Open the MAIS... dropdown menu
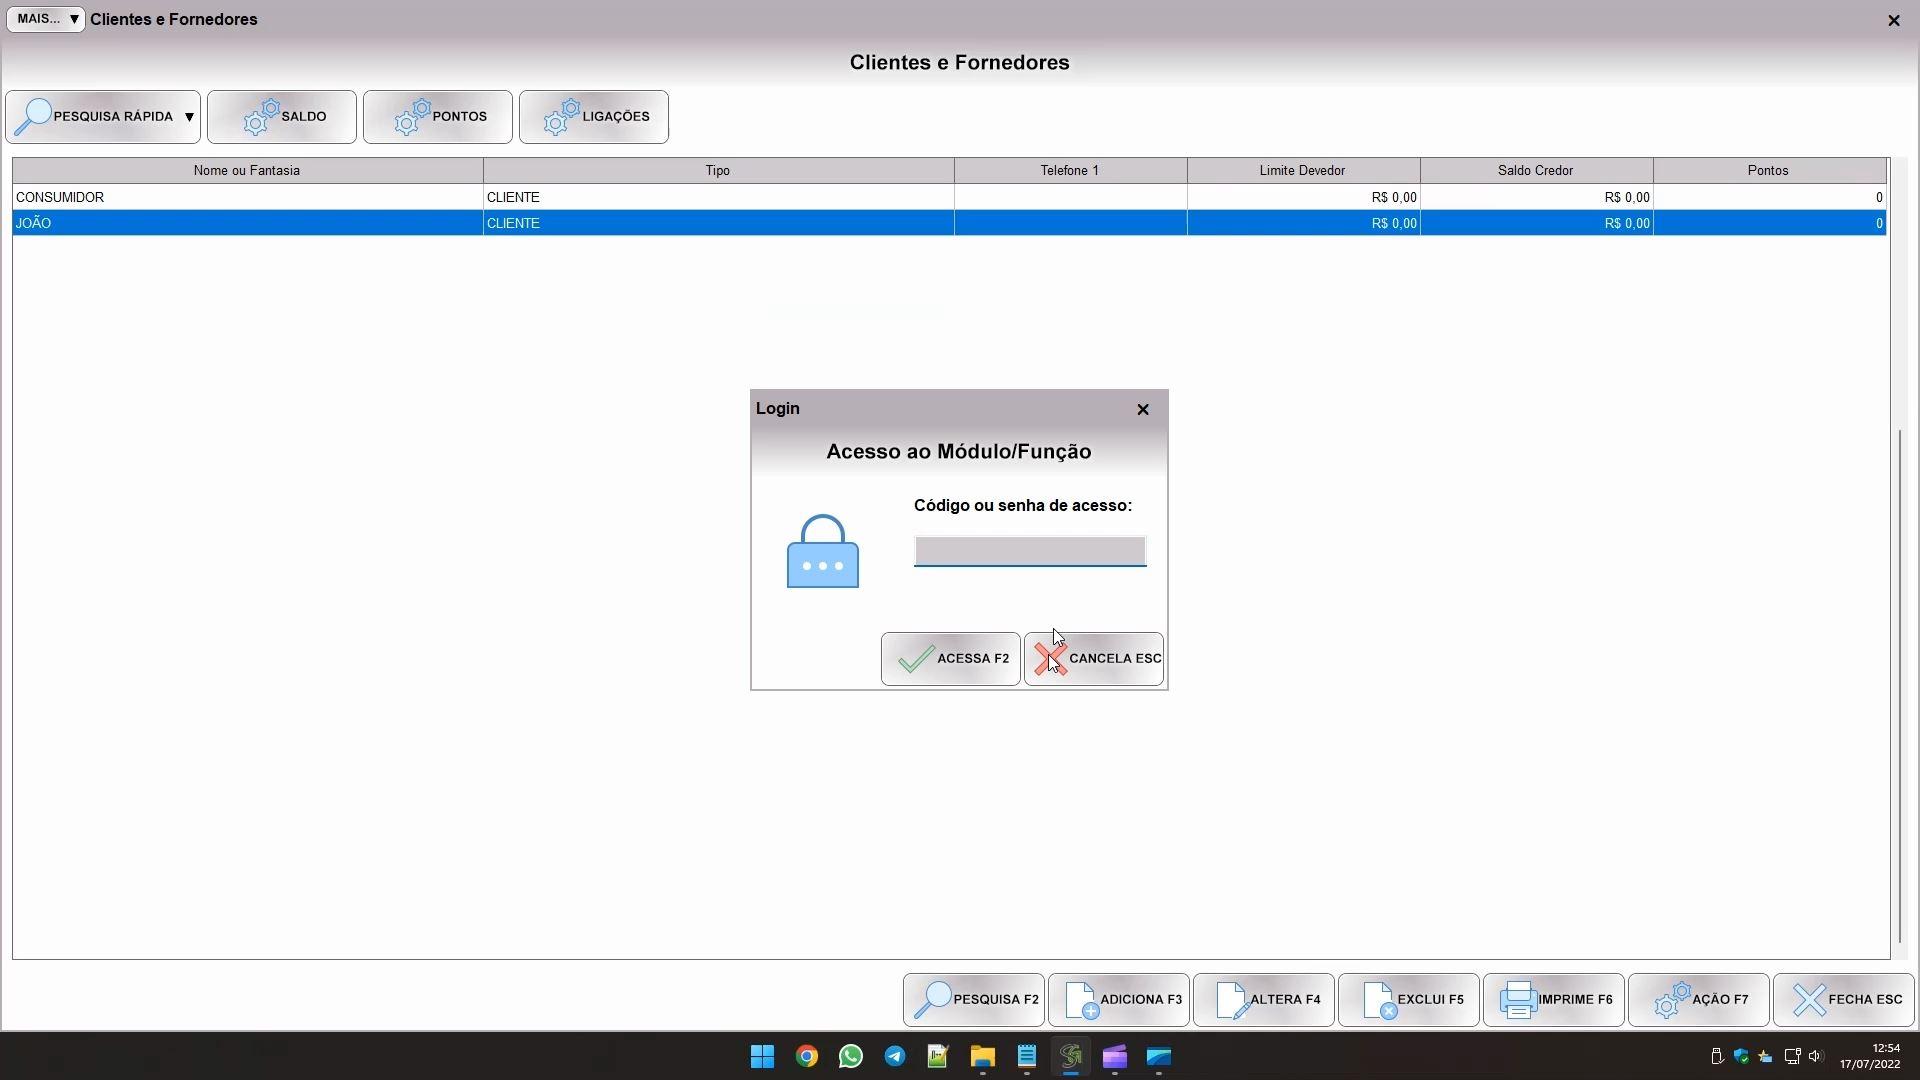Viewport: 1920px width, 1080px height. 46,19
